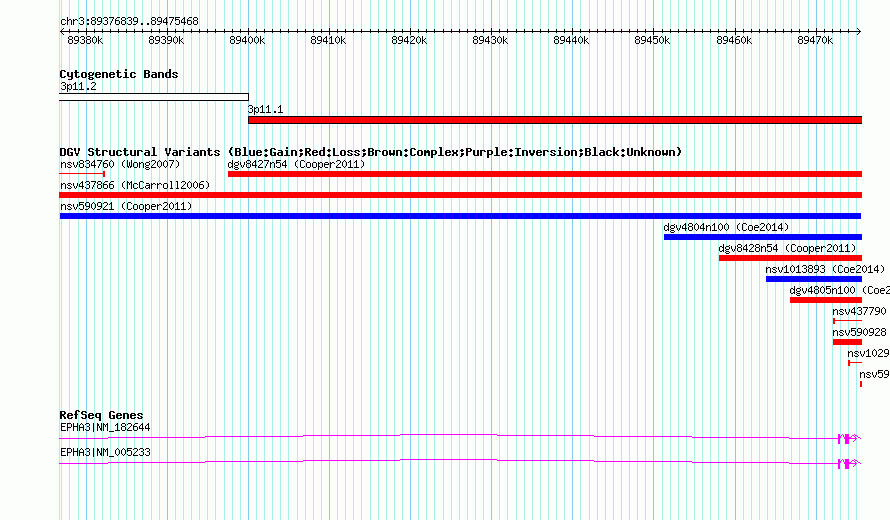Click the Cytogenetic Bands track title
Viewport: 890px width, 520px height.
coord(119,74)
